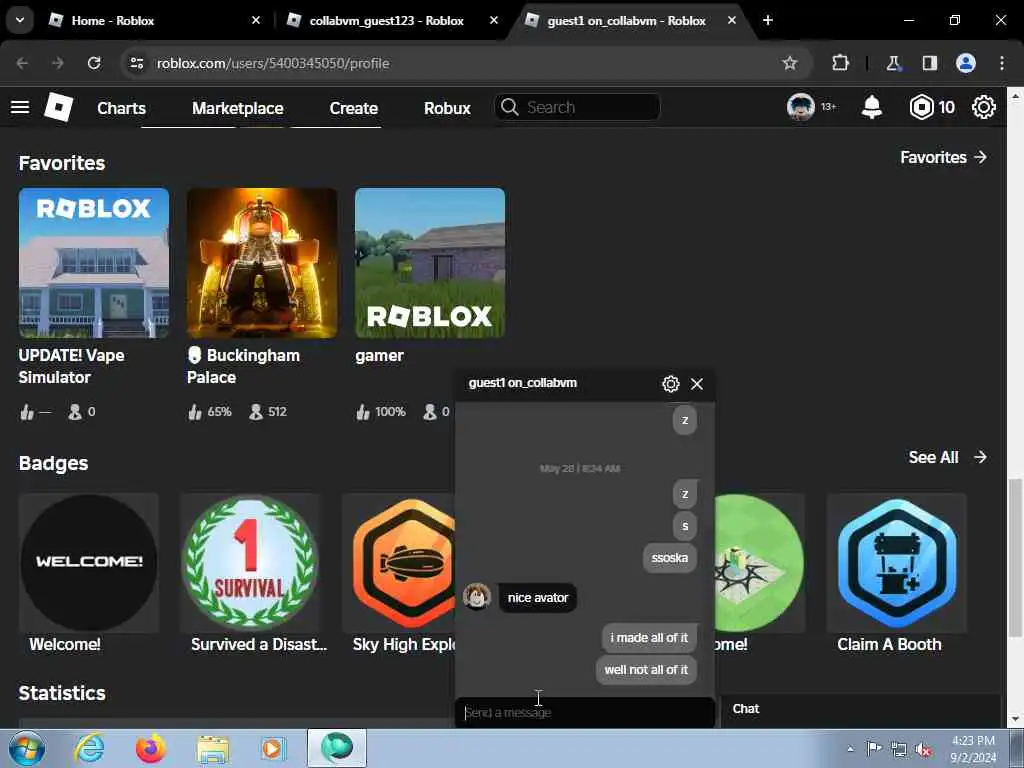Image resolution: width=1024 pixels, height=768 pixels.
Task: Focus the Roblox Search field
Action: 577,107
